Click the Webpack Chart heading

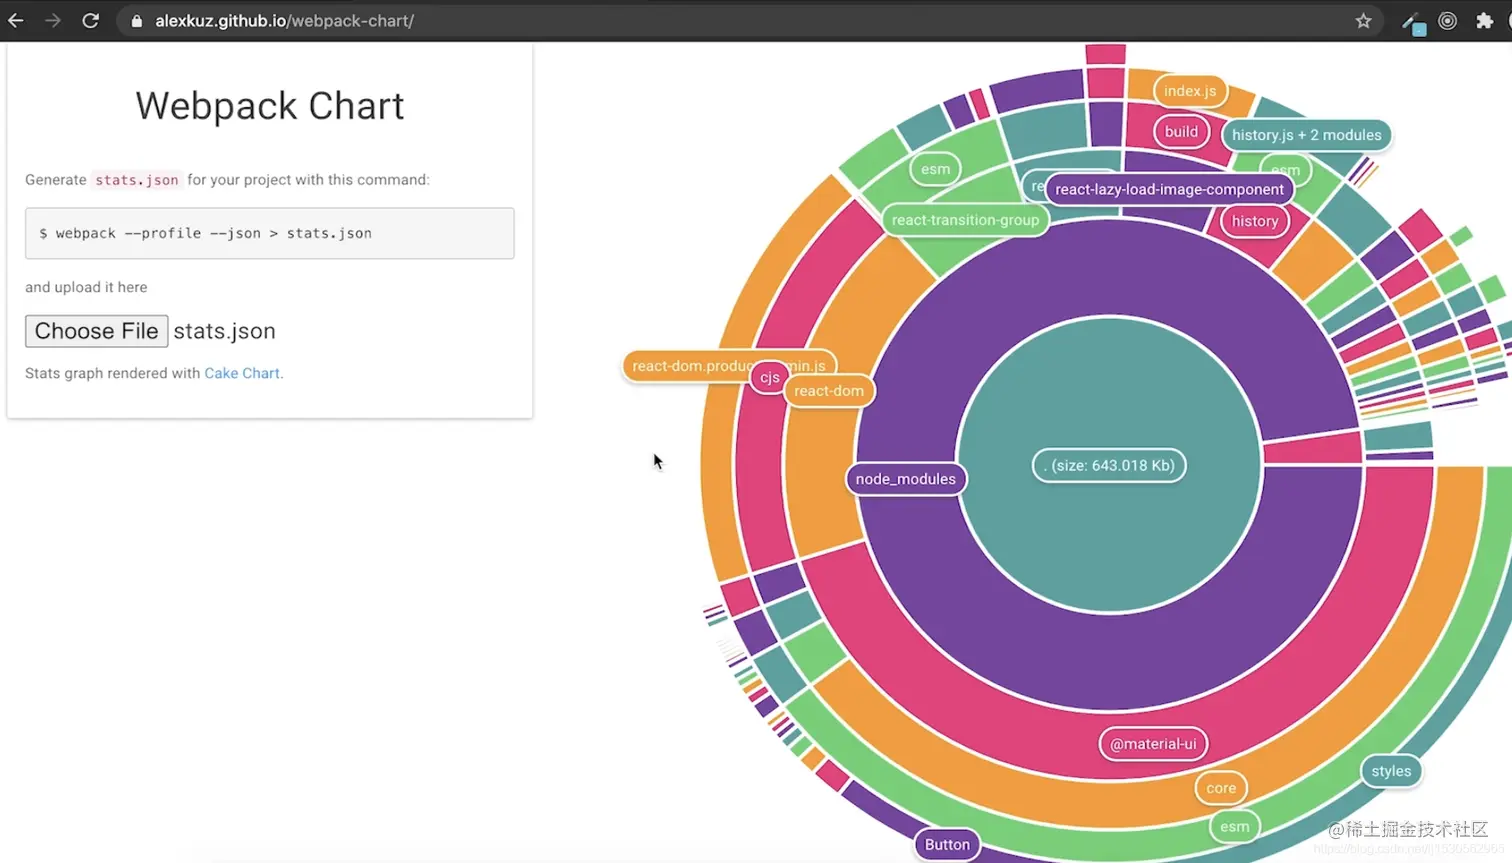270,106
